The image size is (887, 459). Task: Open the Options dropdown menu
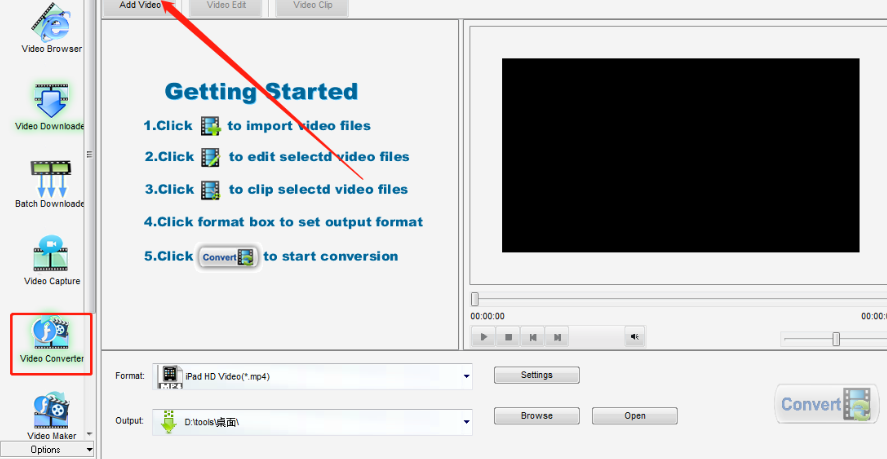[x=47, y=449]
